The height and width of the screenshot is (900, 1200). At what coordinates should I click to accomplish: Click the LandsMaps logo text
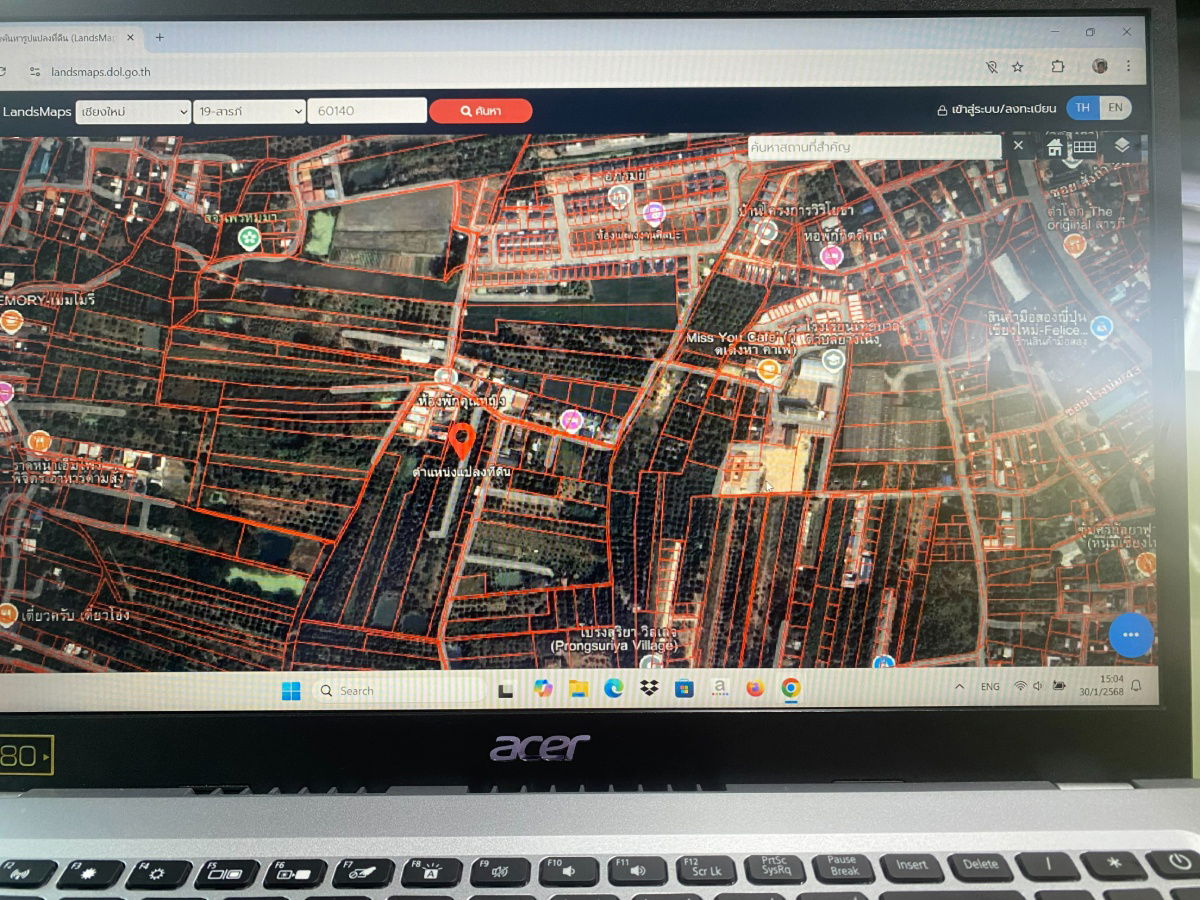[36, 111]
